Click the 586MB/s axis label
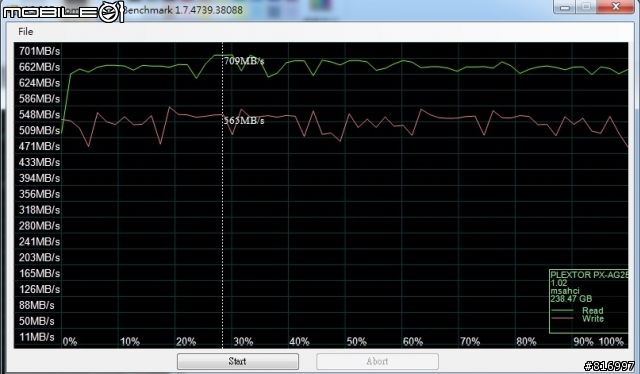 (39, 99)
